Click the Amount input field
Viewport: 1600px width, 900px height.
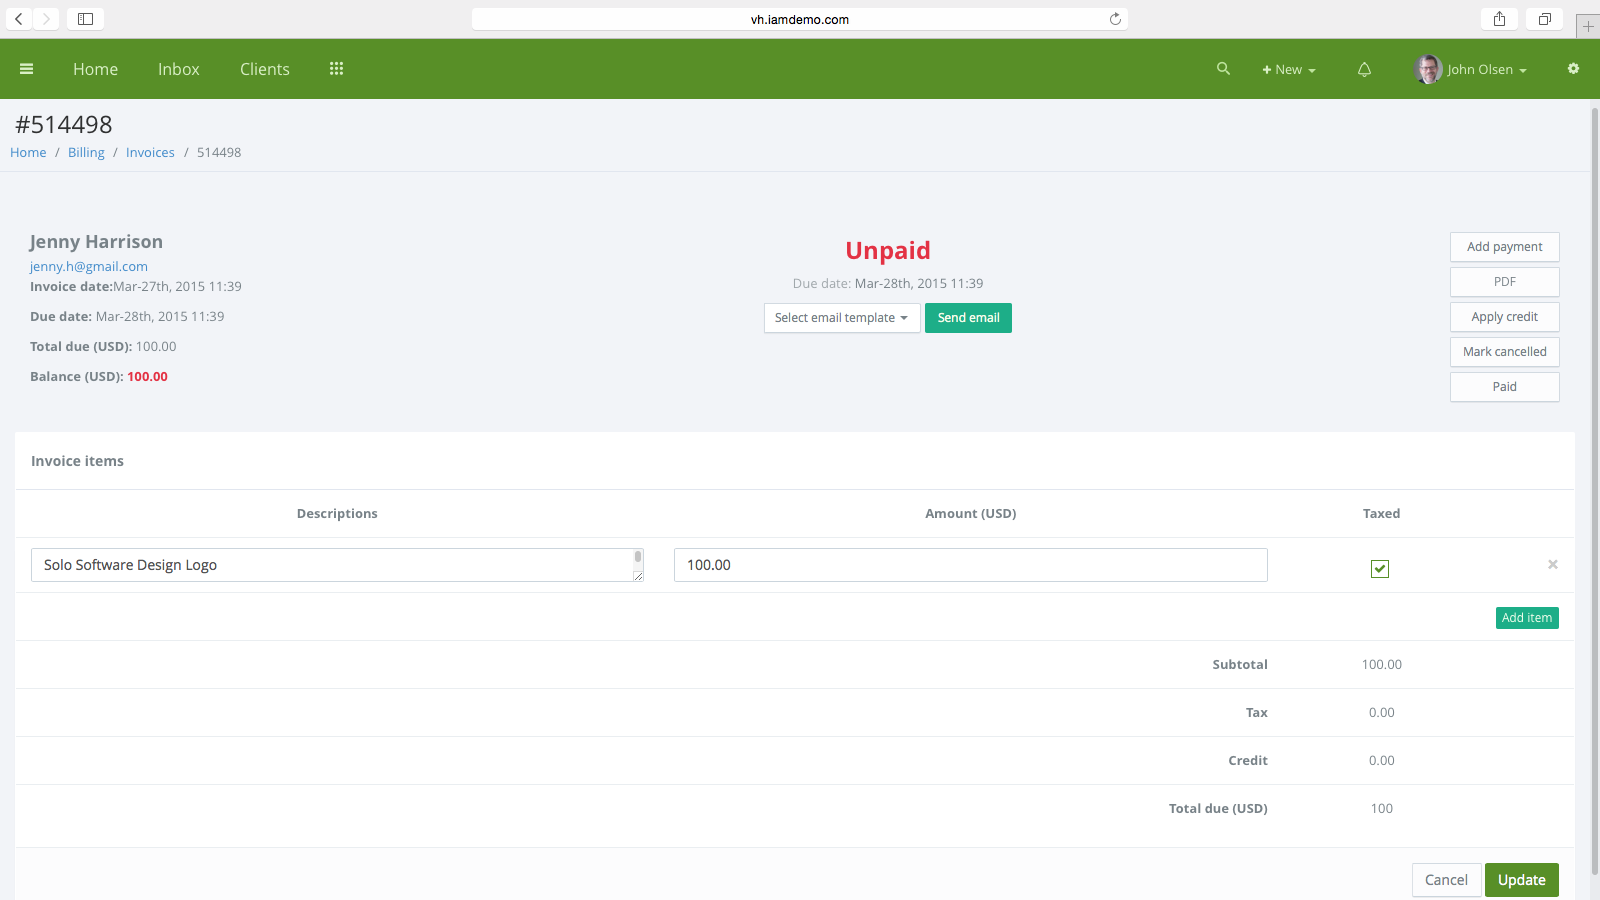[x=970, y=565]
